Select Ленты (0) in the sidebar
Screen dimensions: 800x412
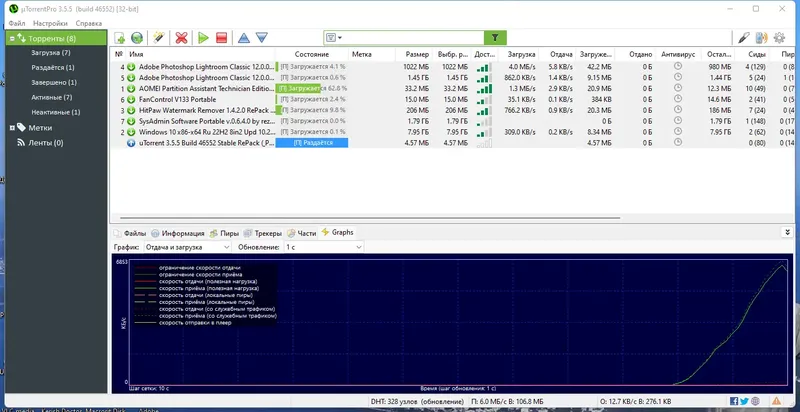click(x=46, y=143)
